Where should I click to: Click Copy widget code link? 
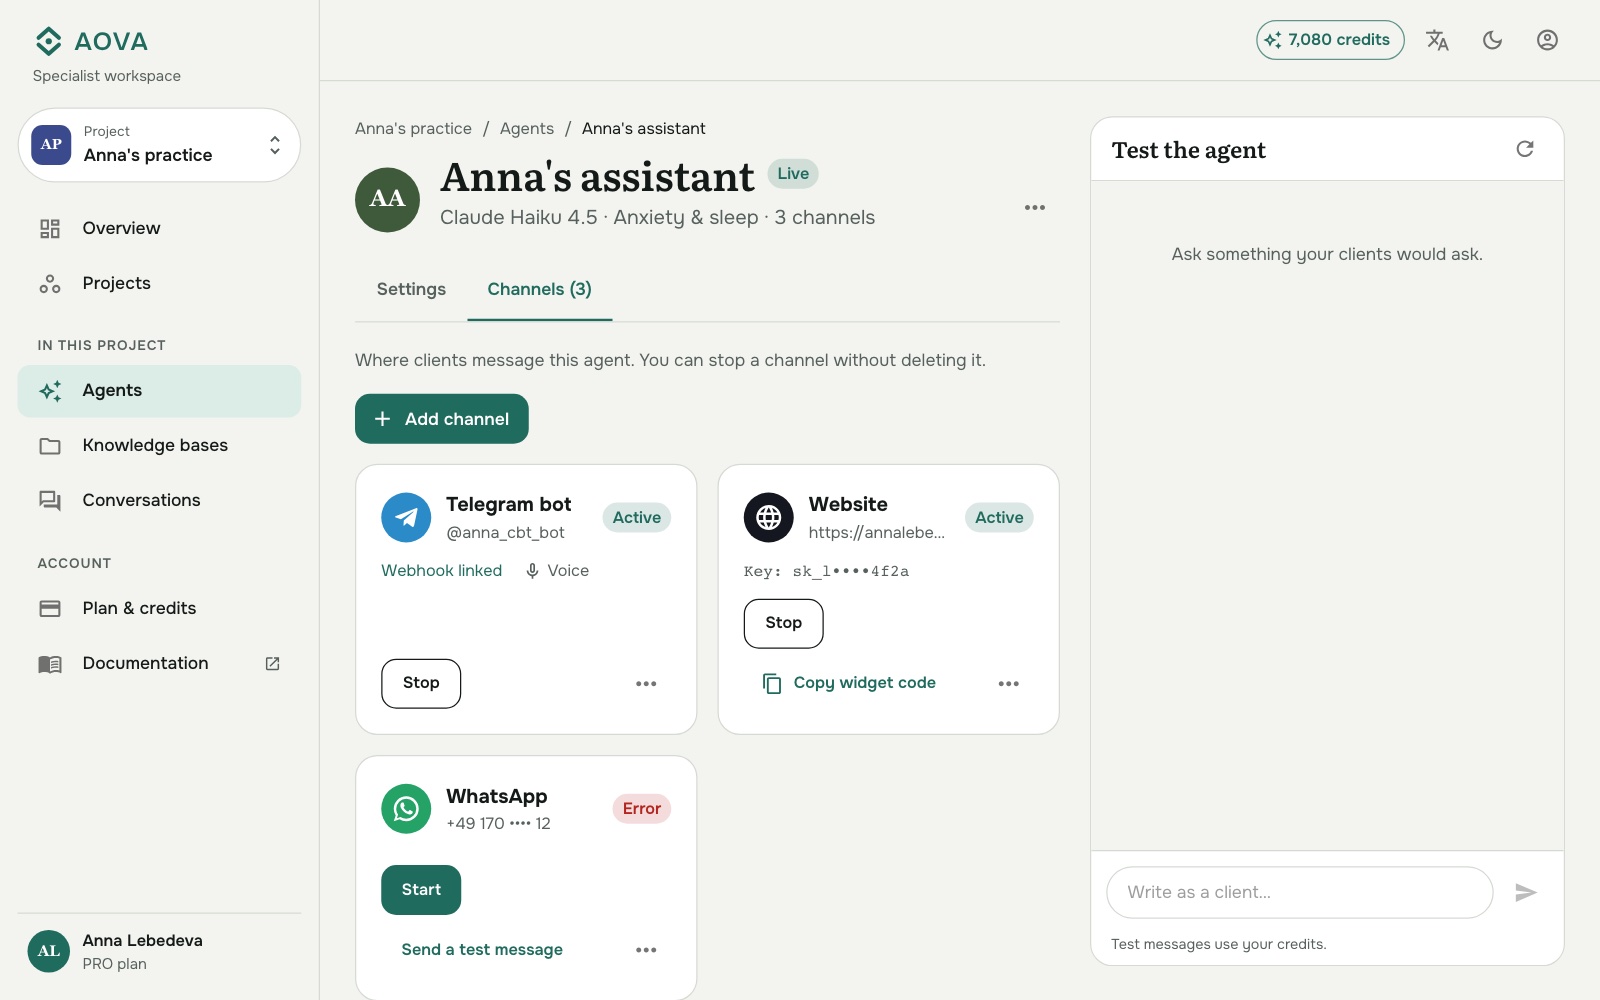pos(849,683)
